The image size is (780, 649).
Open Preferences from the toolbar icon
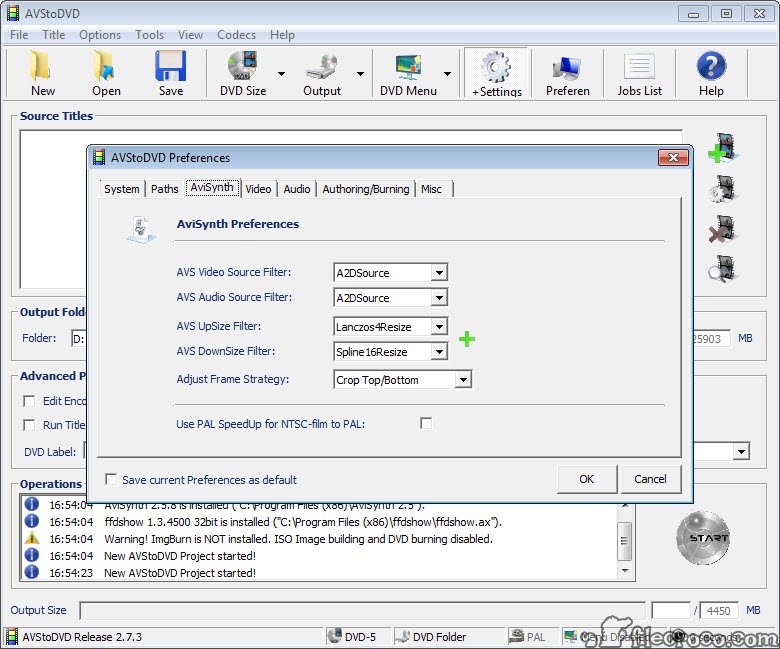[567, 68]
